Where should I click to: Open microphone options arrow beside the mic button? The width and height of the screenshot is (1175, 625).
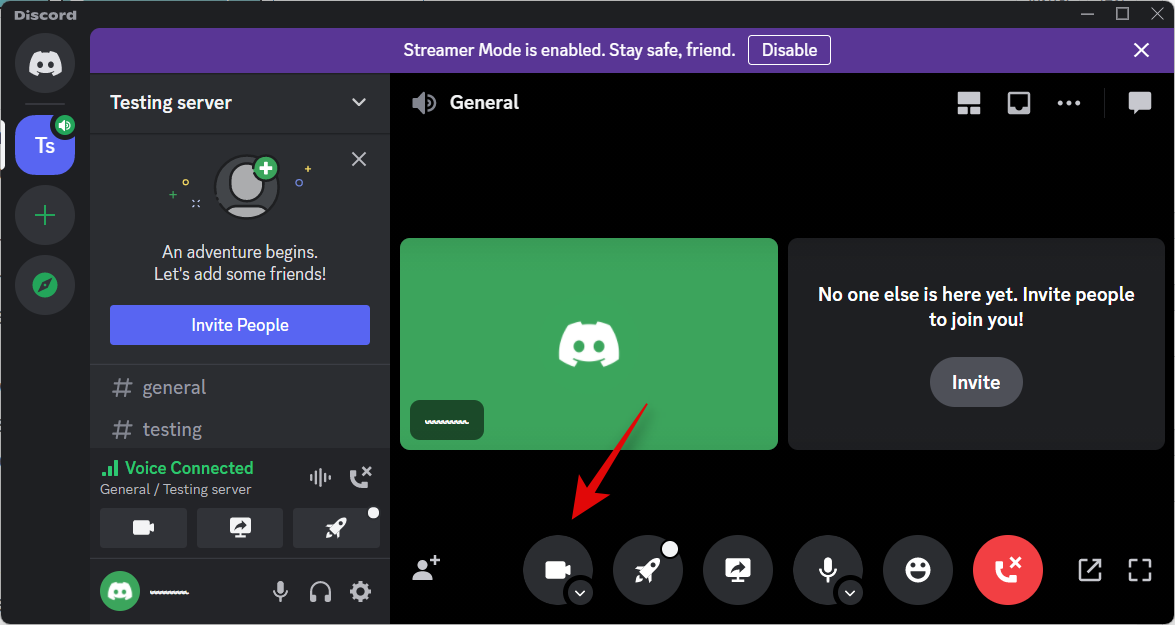850,593
